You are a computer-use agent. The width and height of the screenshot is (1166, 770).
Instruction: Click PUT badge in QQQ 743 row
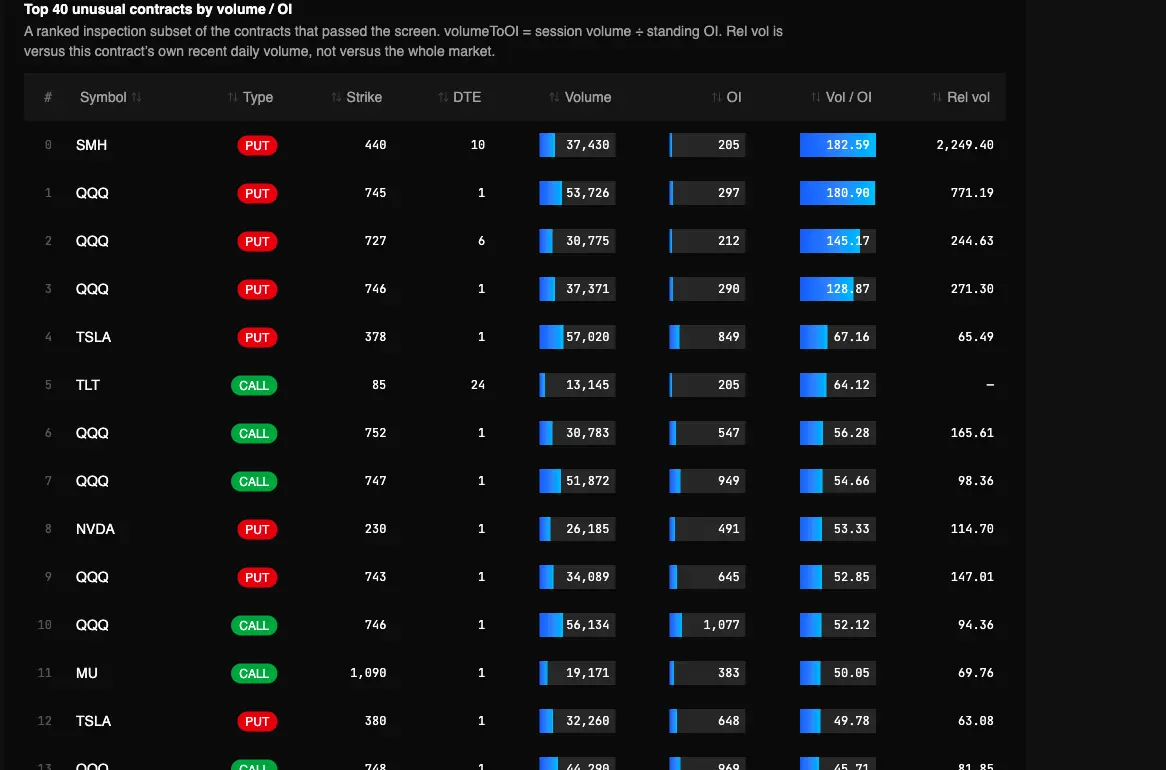[257, 577]
